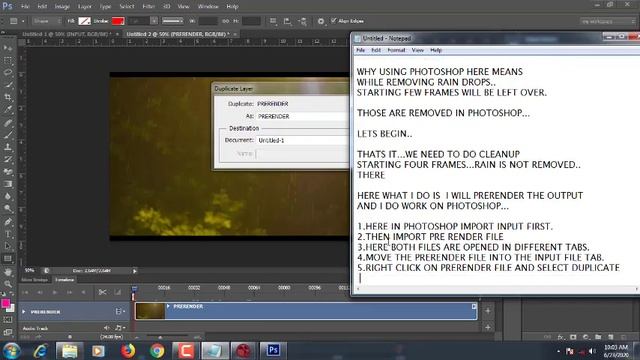The image size is (640, 360).
Task: Select the Dodge tool
Action: [7, 209]
